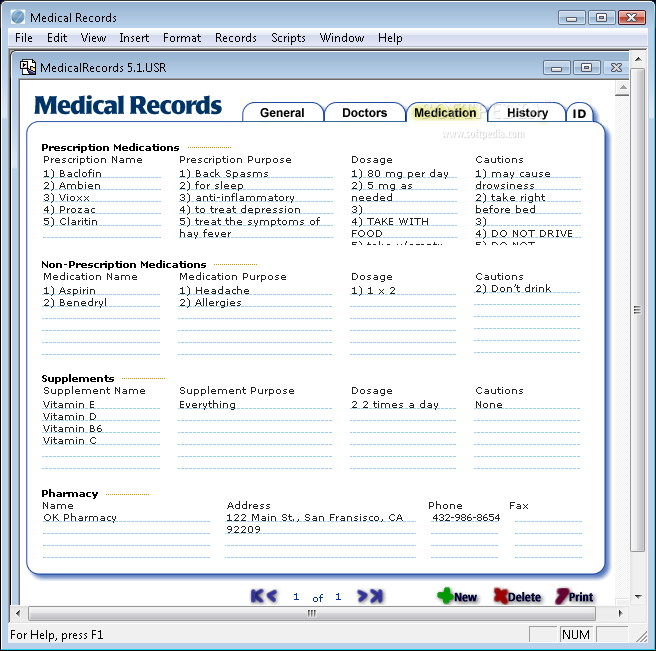The image size is (656, 651).
Task: Click the horizontal scrollbar left arrow
Action: tap(18, 613)
